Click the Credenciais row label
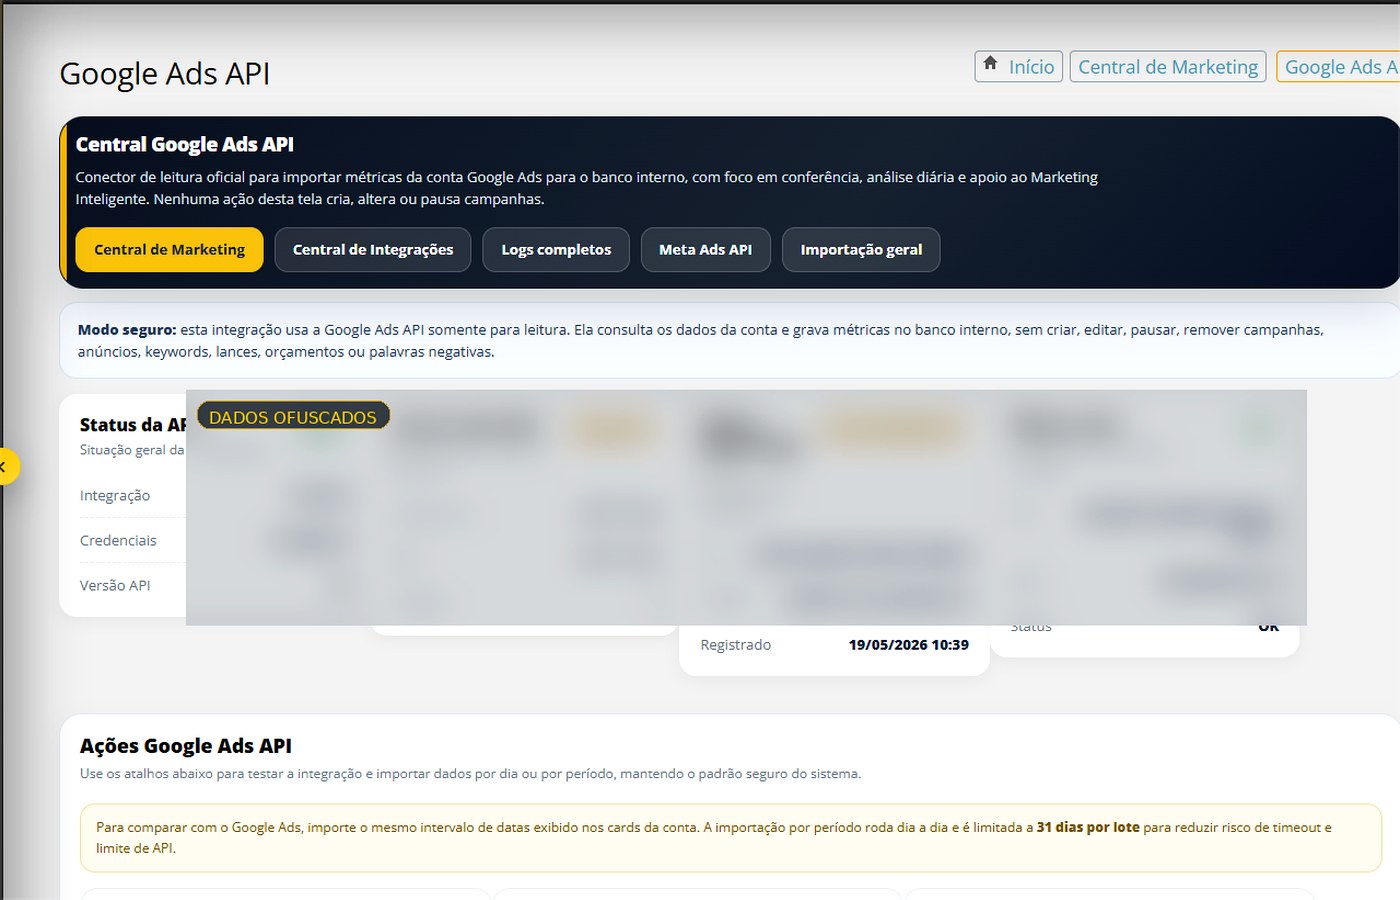1400x900 pixels. (x=118, y=541)
